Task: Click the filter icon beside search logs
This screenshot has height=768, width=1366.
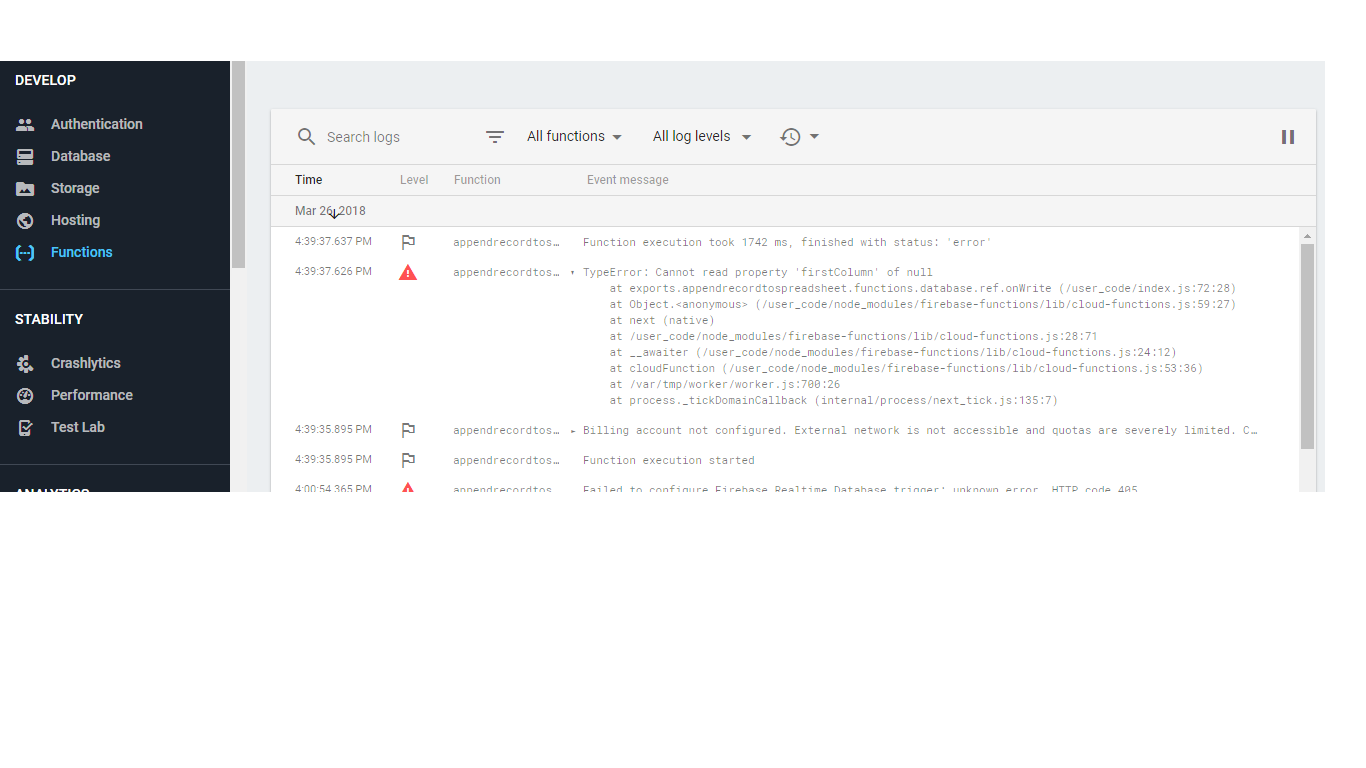Action: click(494, 136)
